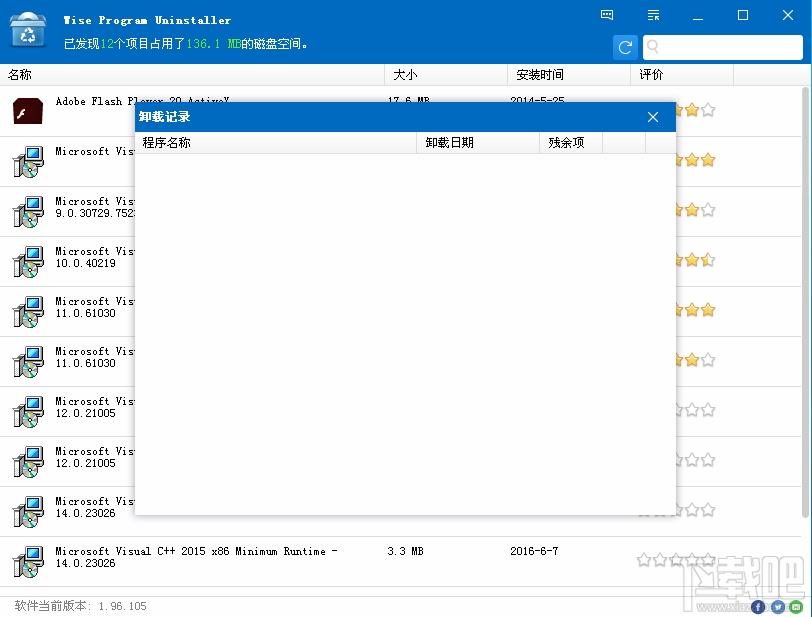
Task: Click the search magnifier icon
Action: [652, 47]
